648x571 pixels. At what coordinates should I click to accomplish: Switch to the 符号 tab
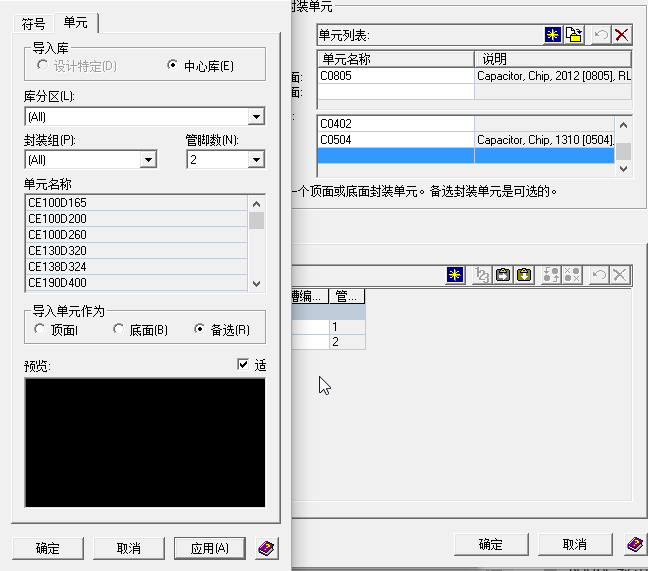click(33, 24)
